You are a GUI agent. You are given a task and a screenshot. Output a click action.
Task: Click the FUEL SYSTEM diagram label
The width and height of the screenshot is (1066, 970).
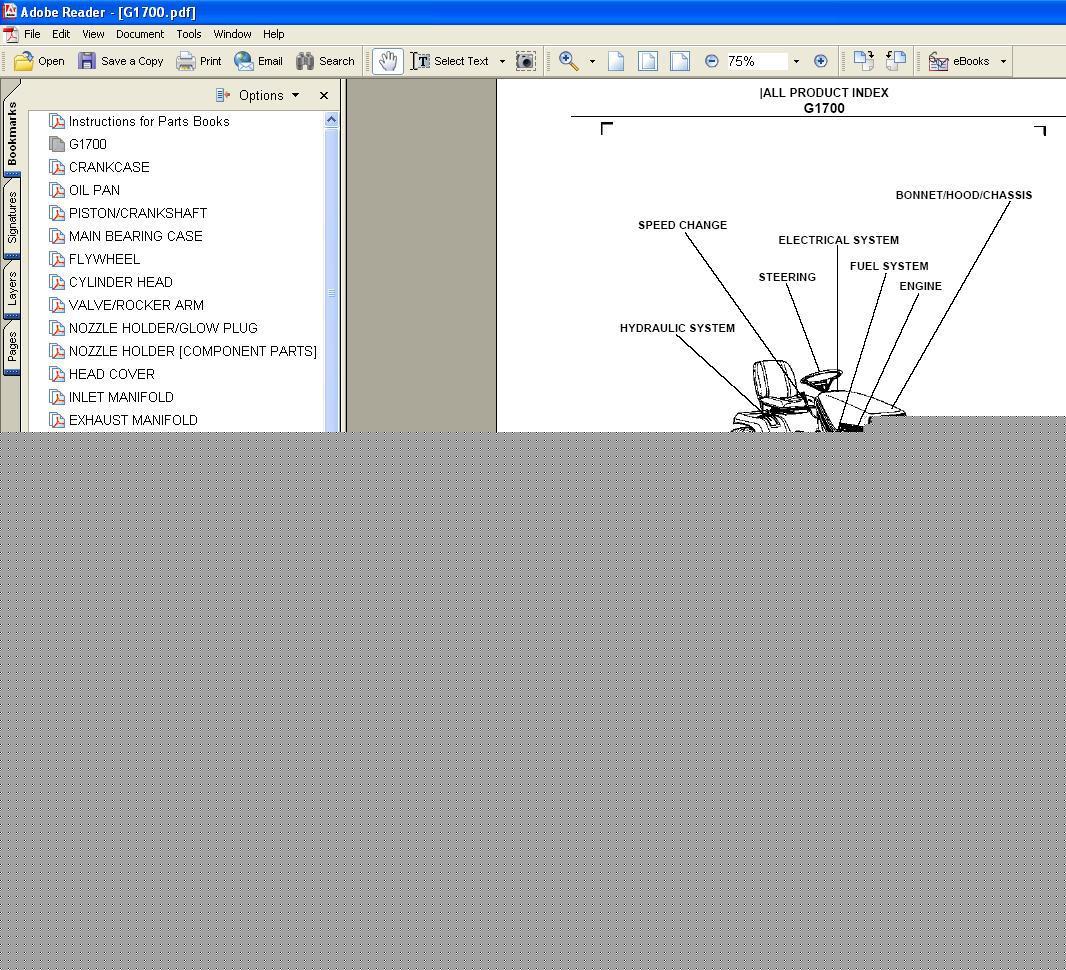pyautogui.click(x=889, y=266)
